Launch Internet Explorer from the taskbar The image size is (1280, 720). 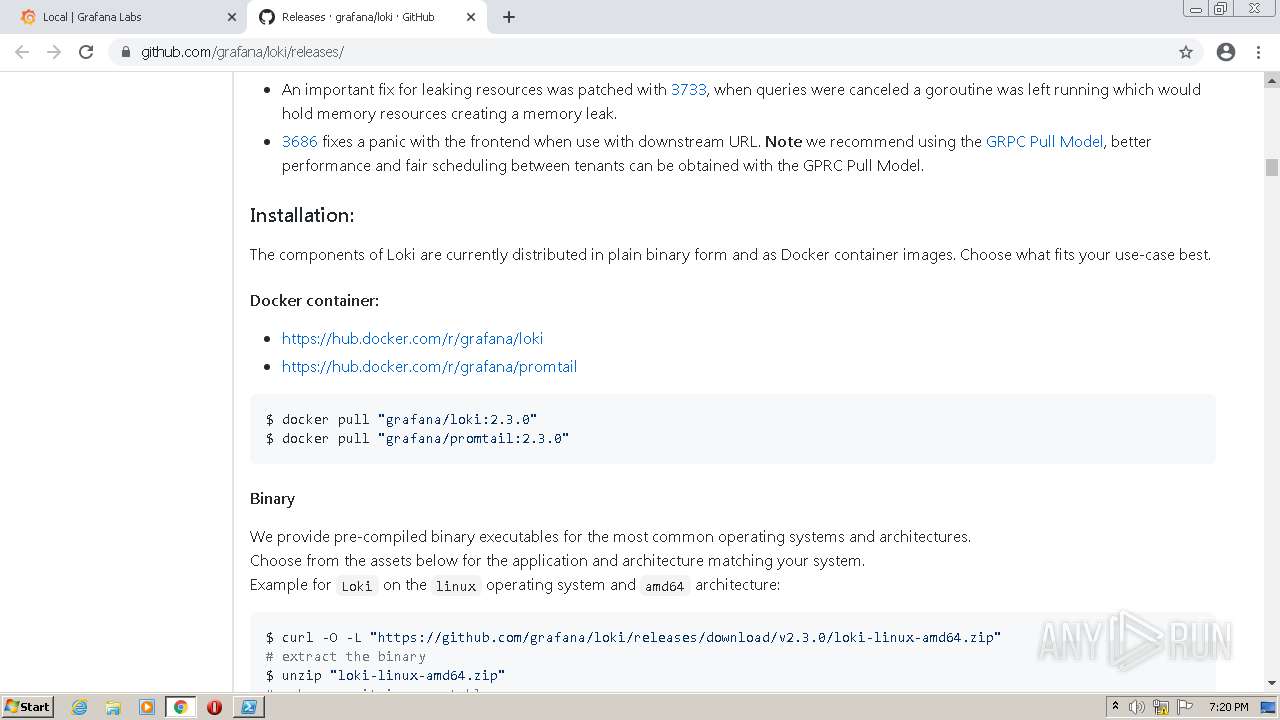(x=80, y=707)
